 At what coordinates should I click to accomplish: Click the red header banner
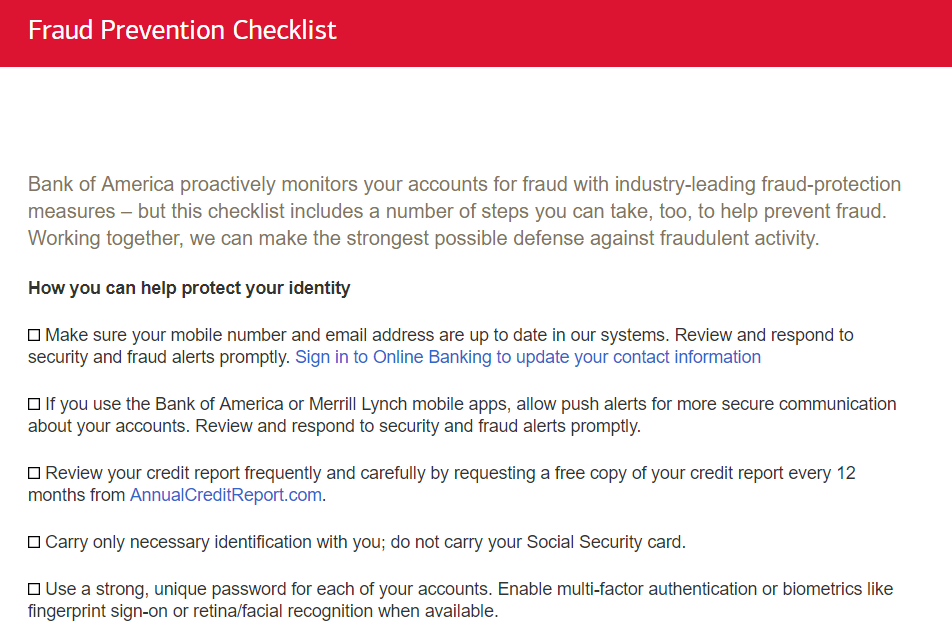point(750,33)
